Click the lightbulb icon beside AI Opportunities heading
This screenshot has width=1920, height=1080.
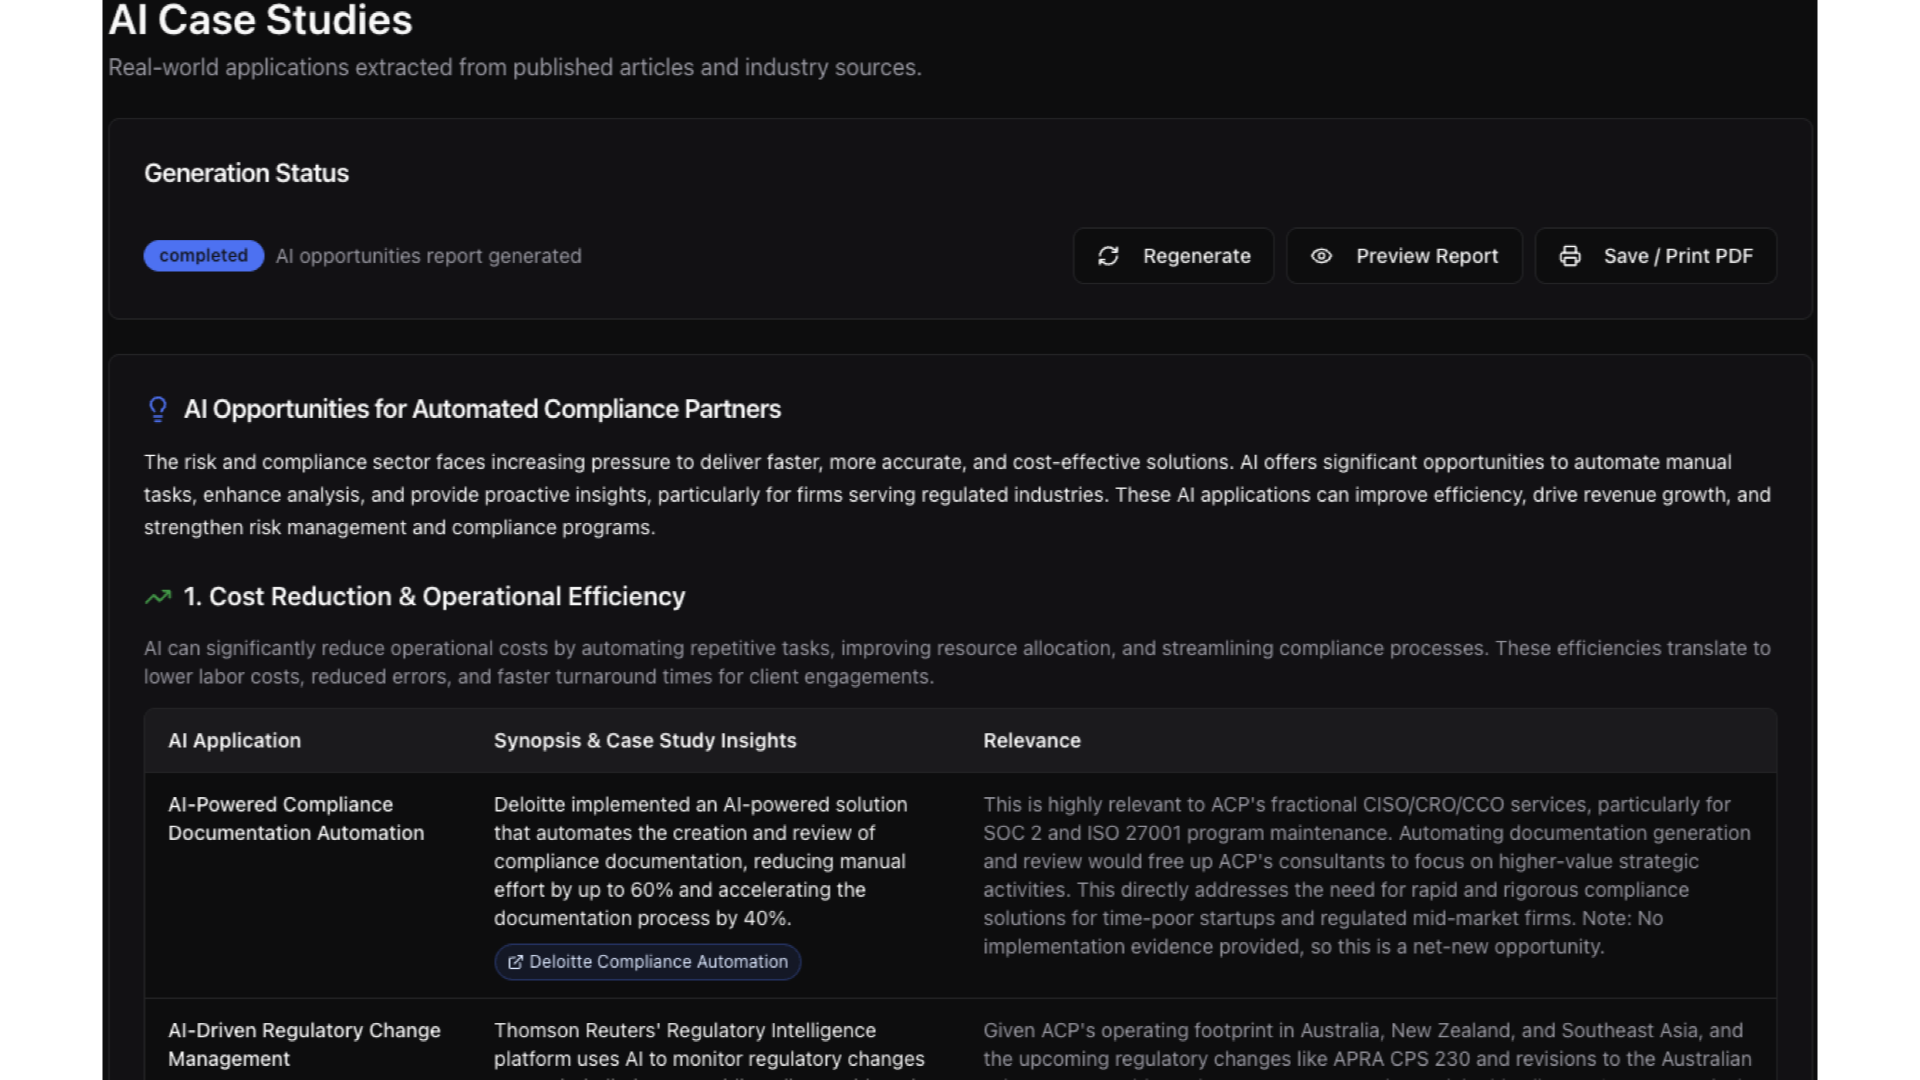point(157,409)
